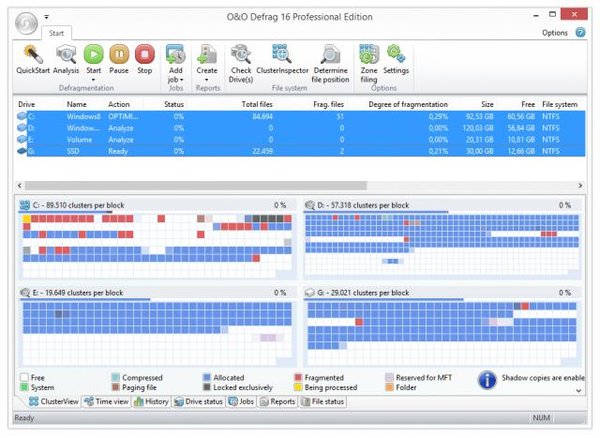Click the E: drive icon in the list
Image resolution: width=600 pixels, height=438 pixels.
22,139
